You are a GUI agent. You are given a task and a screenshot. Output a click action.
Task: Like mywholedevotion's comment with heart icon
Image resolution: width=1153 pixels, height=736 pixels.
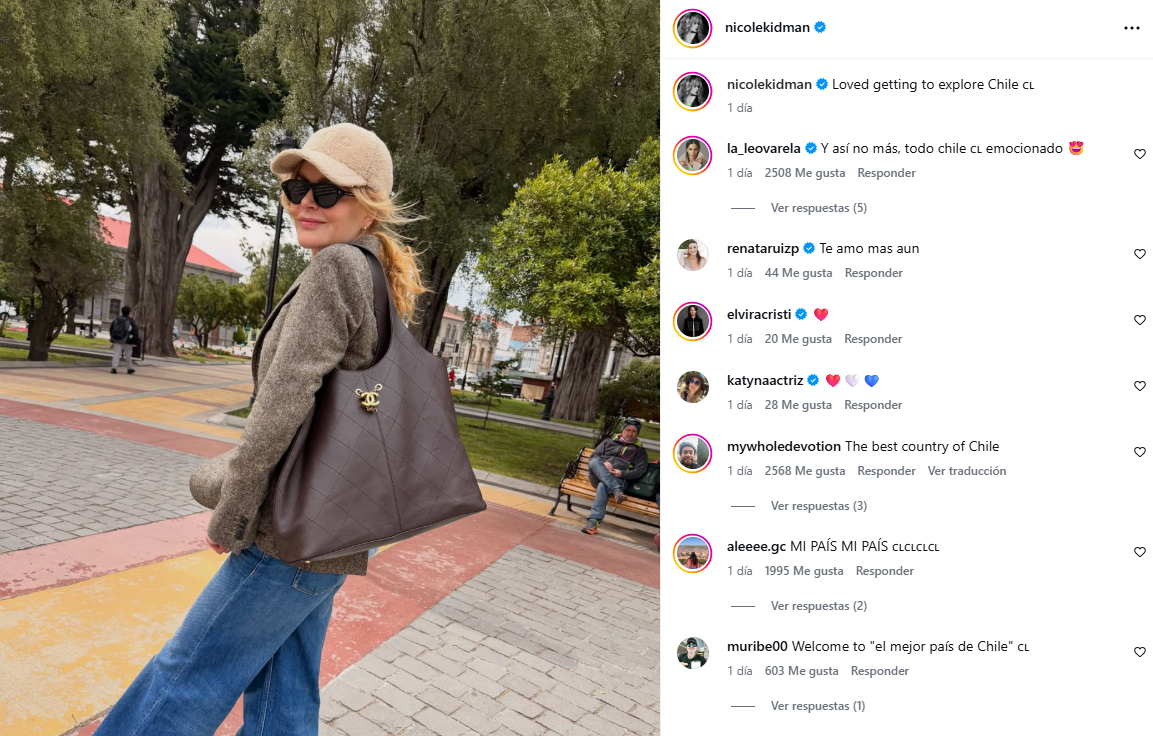(1140, 451)
